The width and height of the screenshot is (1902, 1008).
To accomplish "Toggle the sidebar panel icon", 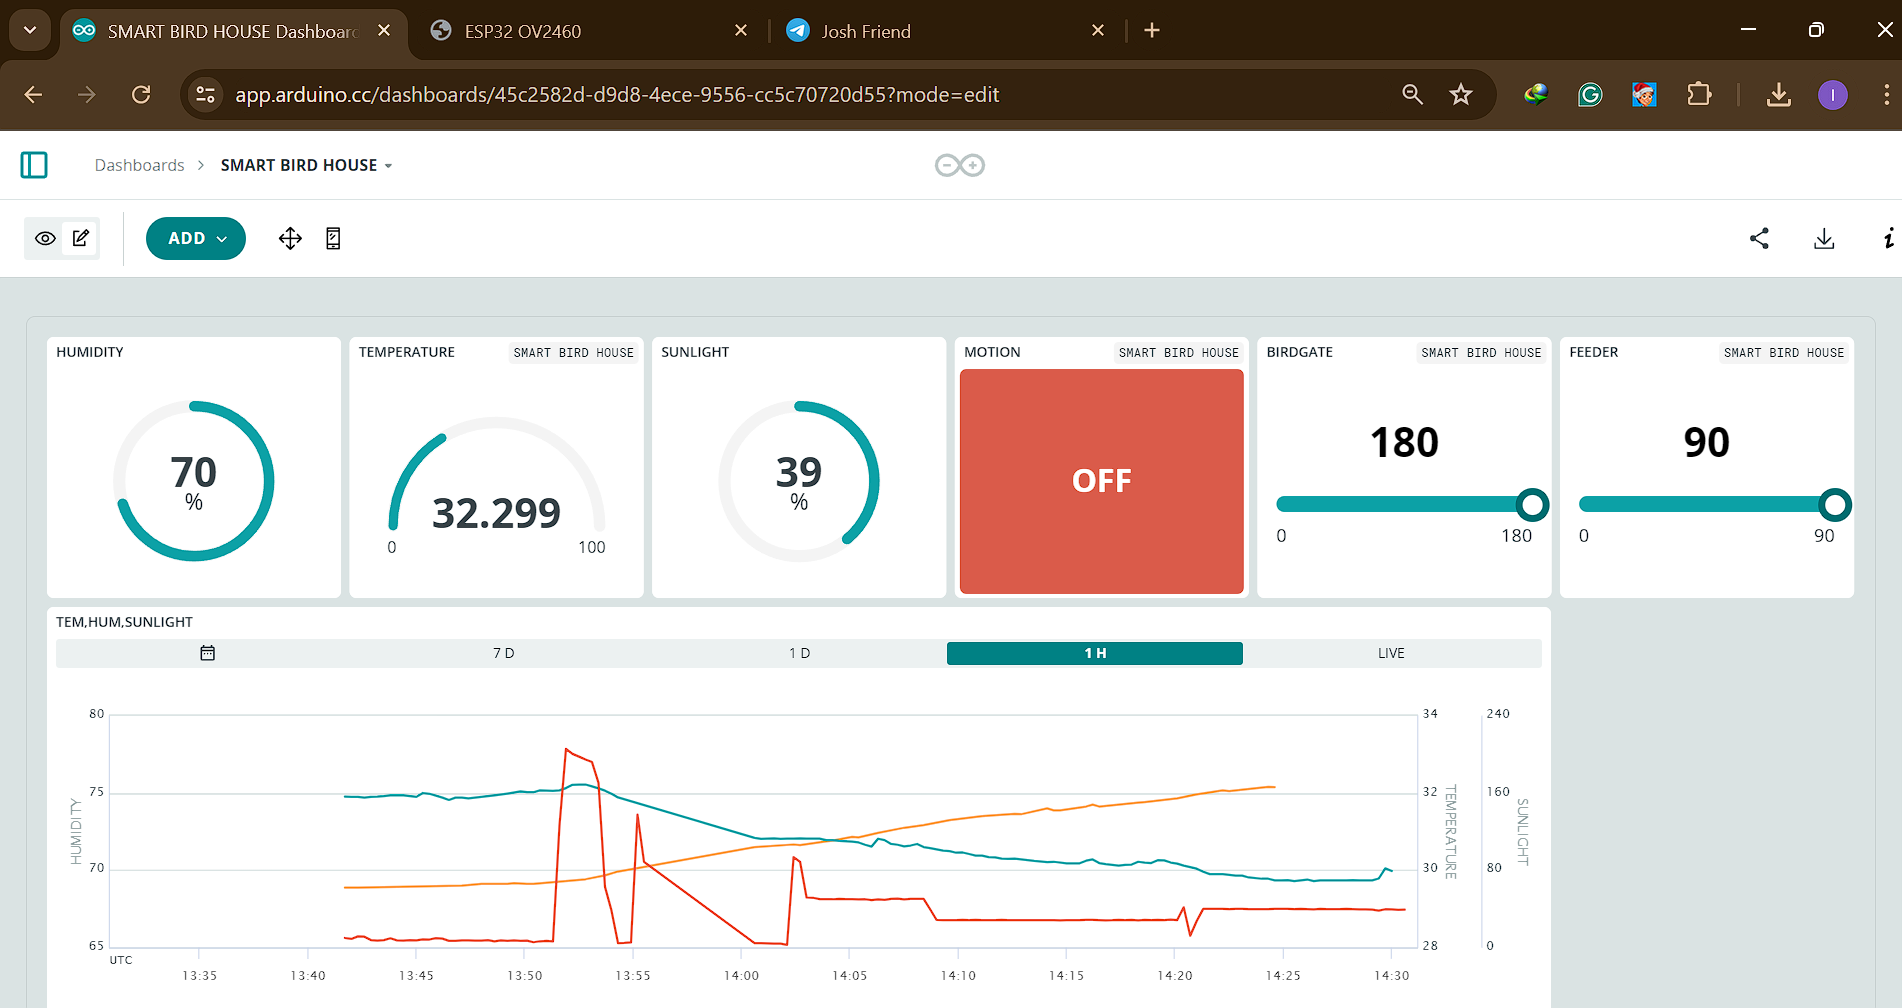I will click(x=34, y=165).
